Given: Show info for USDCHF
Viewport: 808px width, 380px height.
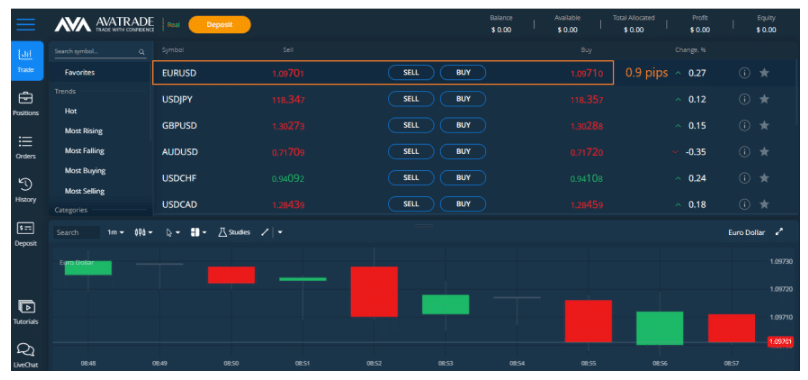Looking at the screenshot, I should [x=744, y=178].
